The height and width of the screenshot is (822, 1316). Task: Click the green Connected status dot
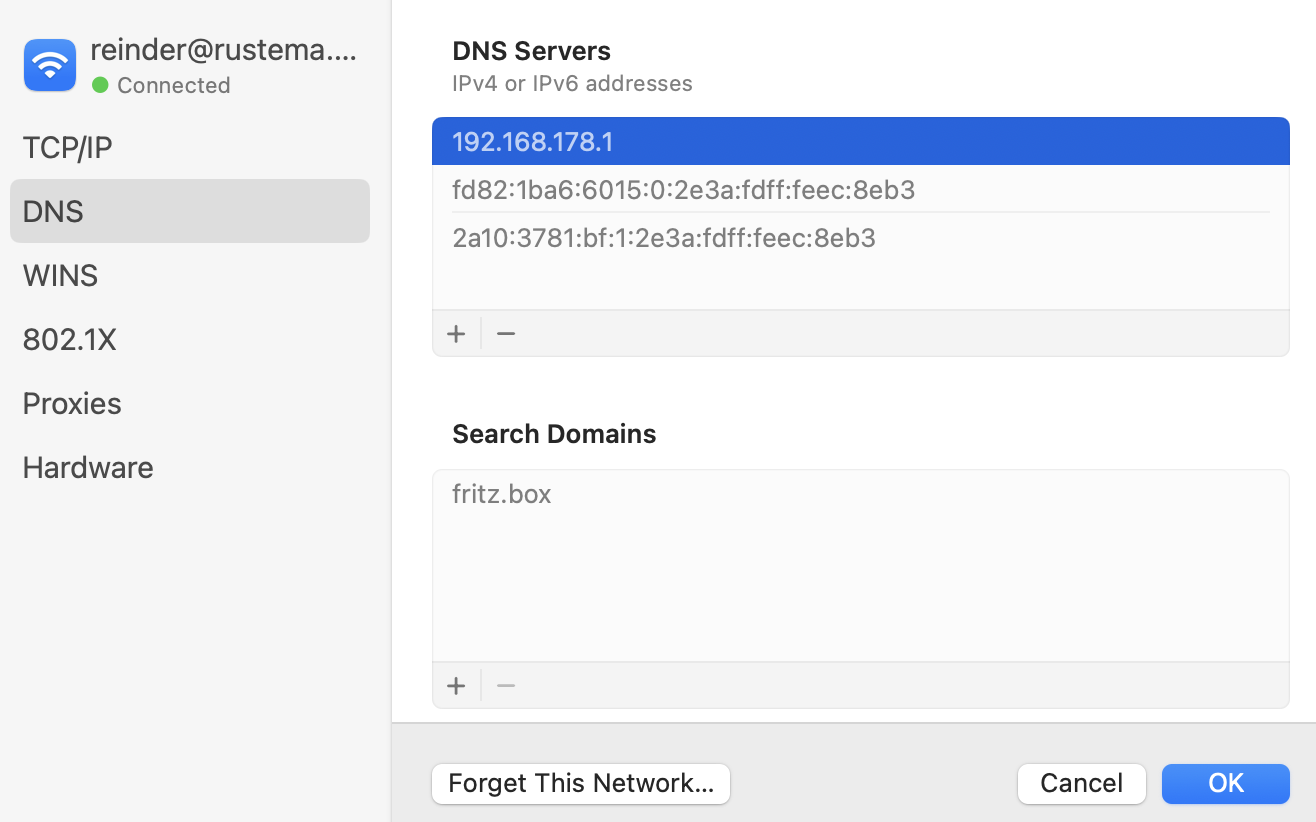[100, 85]
